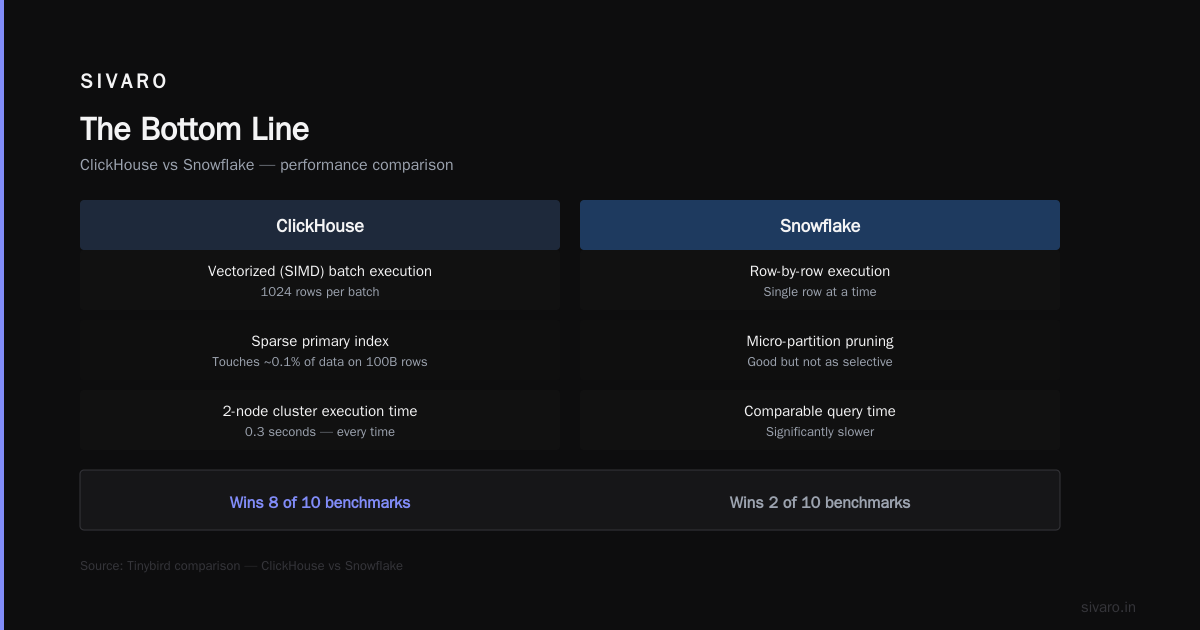Open the Sparse primary index cell
This screenshot has height=630, width=1200.
(x=320, y=350)
